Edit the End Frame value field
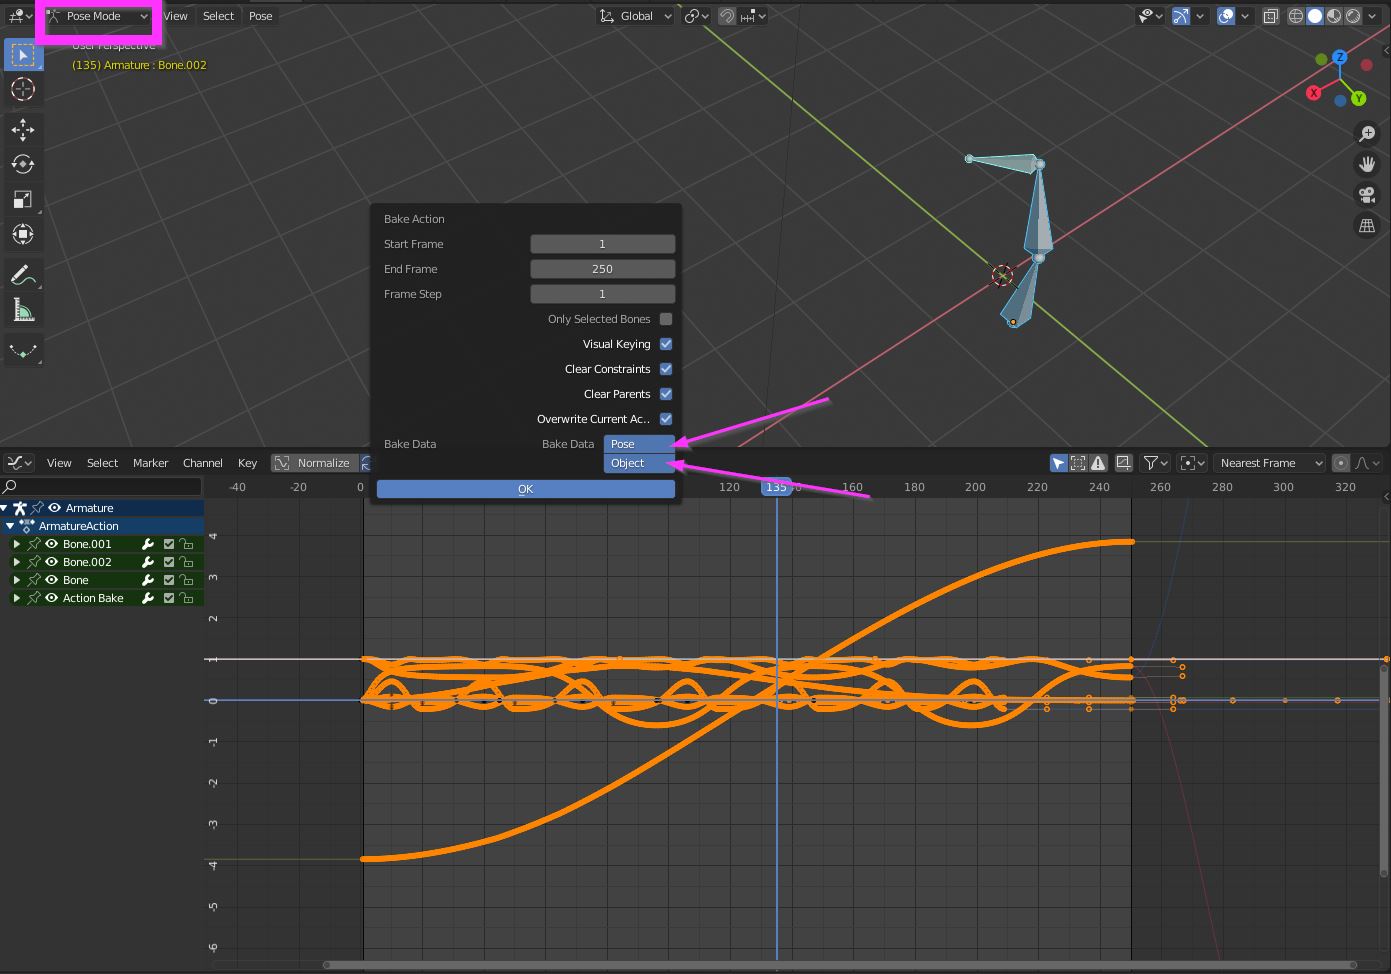Image resolution: width=1391 pixels, height=974 pixels. [x=602, y=268]
